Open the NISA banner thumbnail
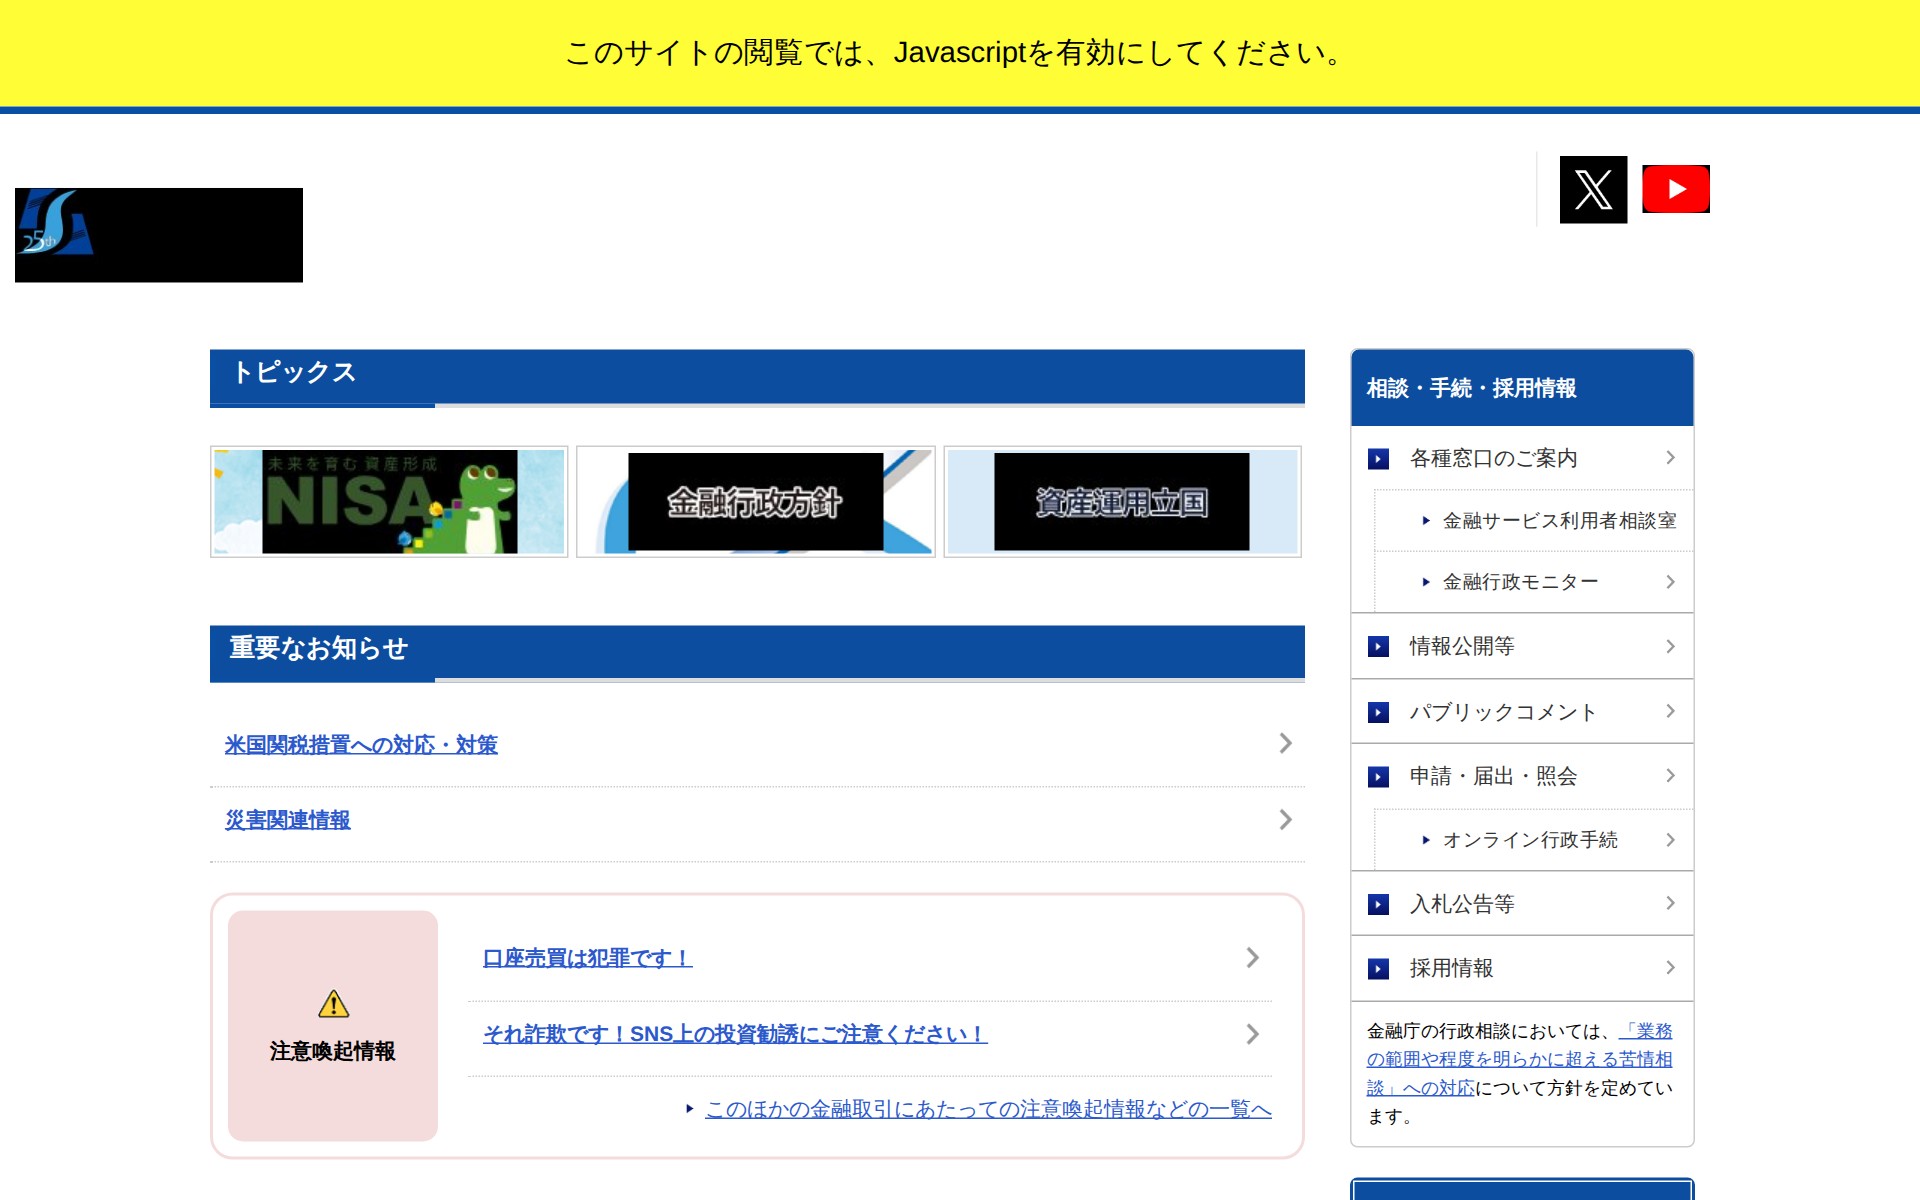 pyautogui.click(x=389, y=502)
